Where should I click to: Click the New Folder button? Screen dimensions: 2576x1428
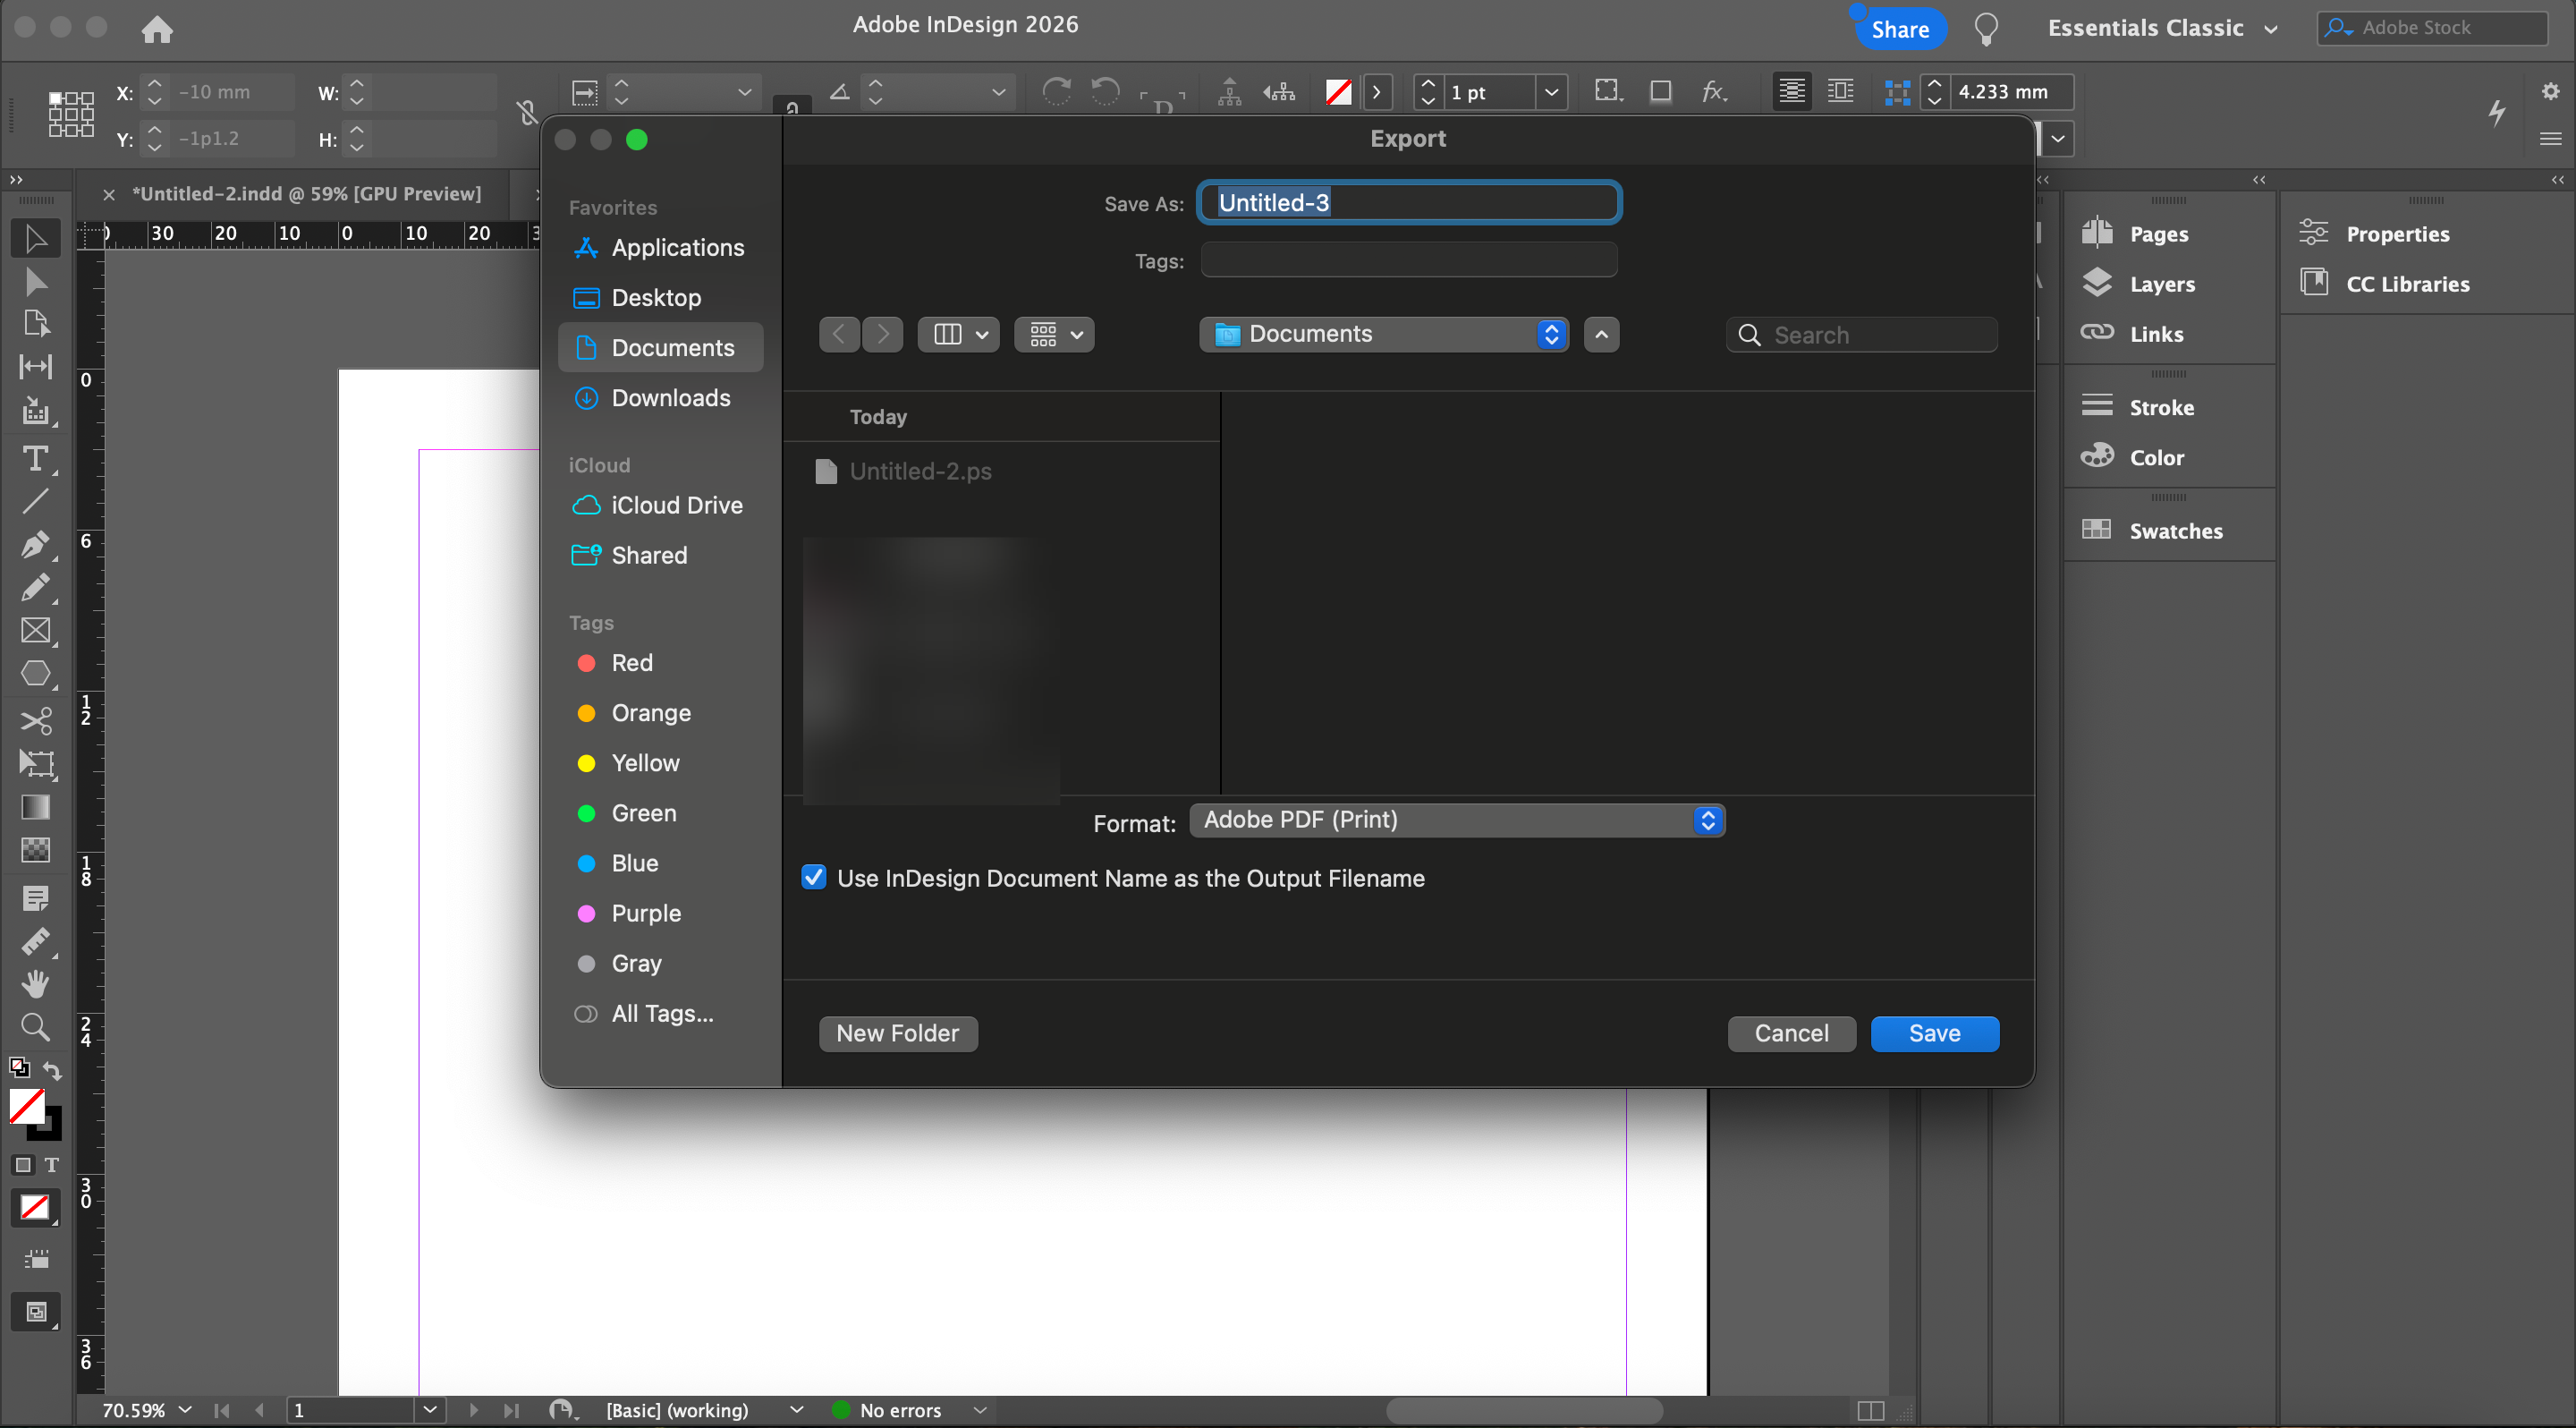pyautogui.click(x=897, y=1033)
